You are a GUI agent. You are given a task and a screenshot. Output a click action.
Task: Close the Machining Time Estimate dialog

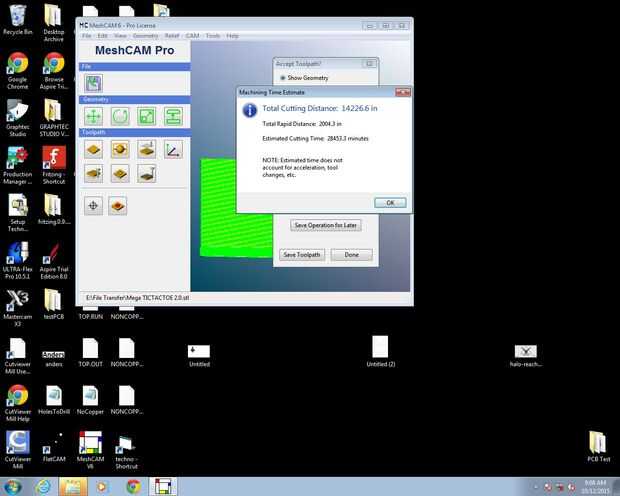coord(403,92)
